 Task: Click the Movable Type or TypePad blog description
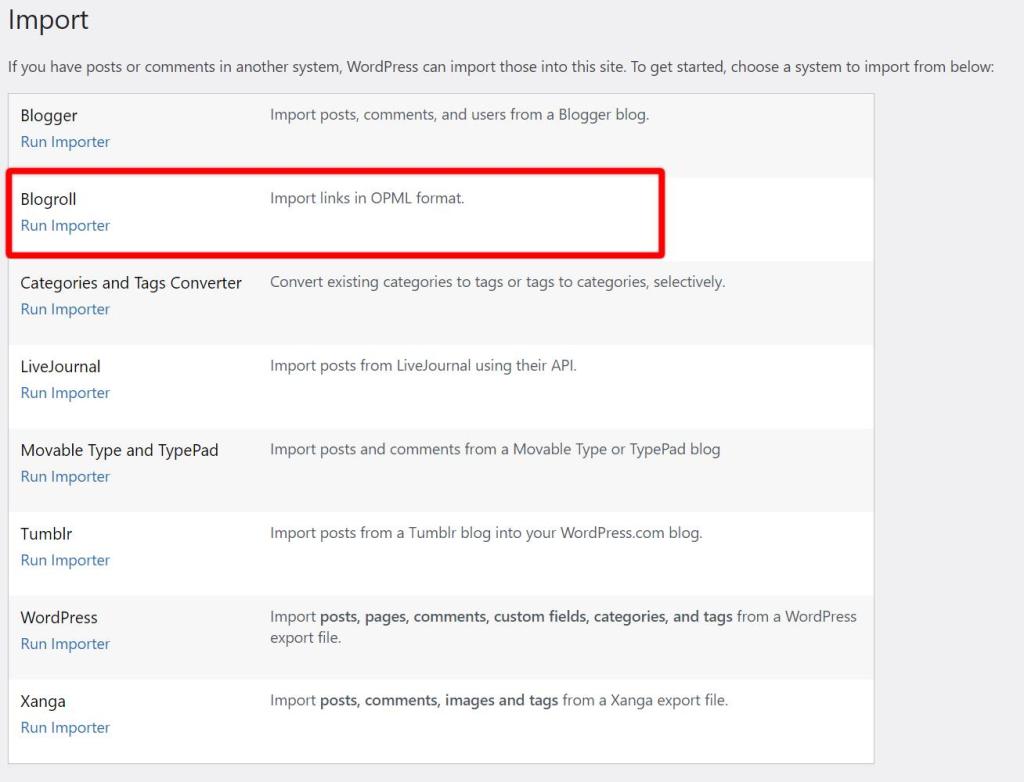(x=495, y=449)
